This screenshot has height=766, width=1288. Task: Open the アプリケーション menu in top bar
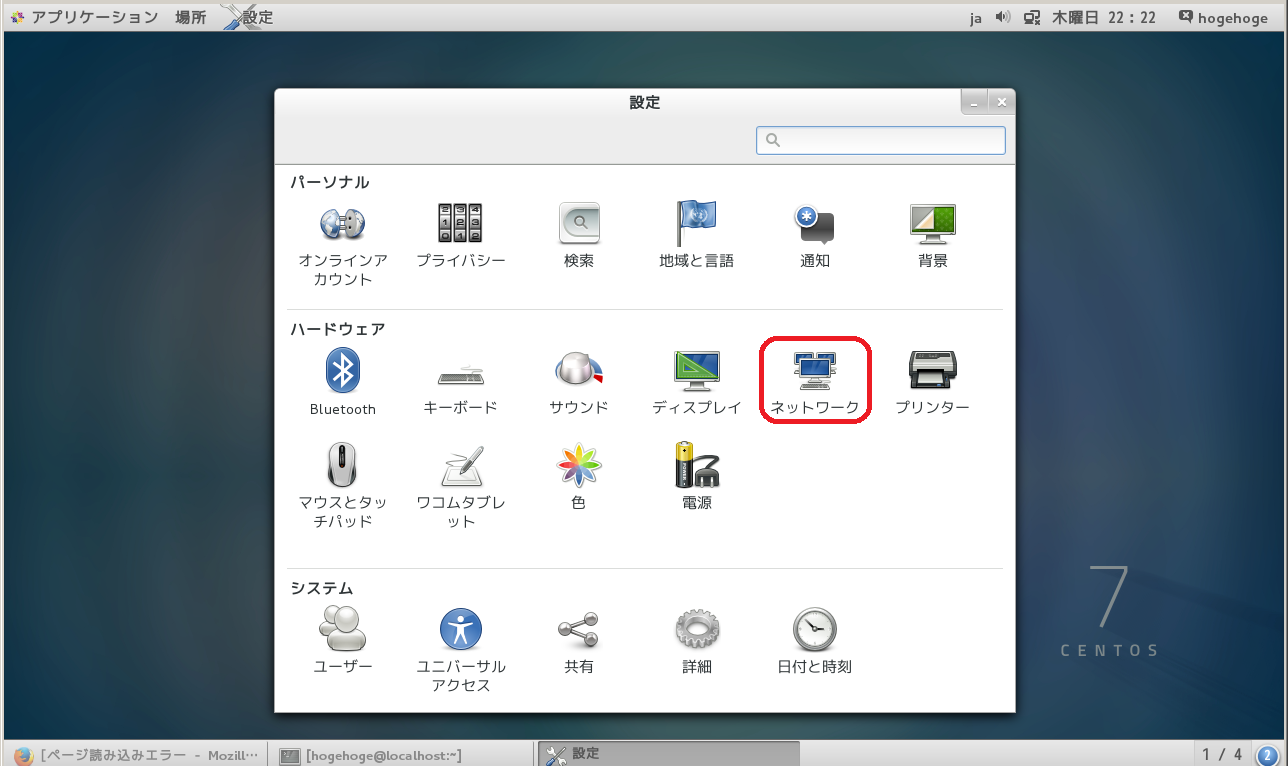(x=84, y=17)
